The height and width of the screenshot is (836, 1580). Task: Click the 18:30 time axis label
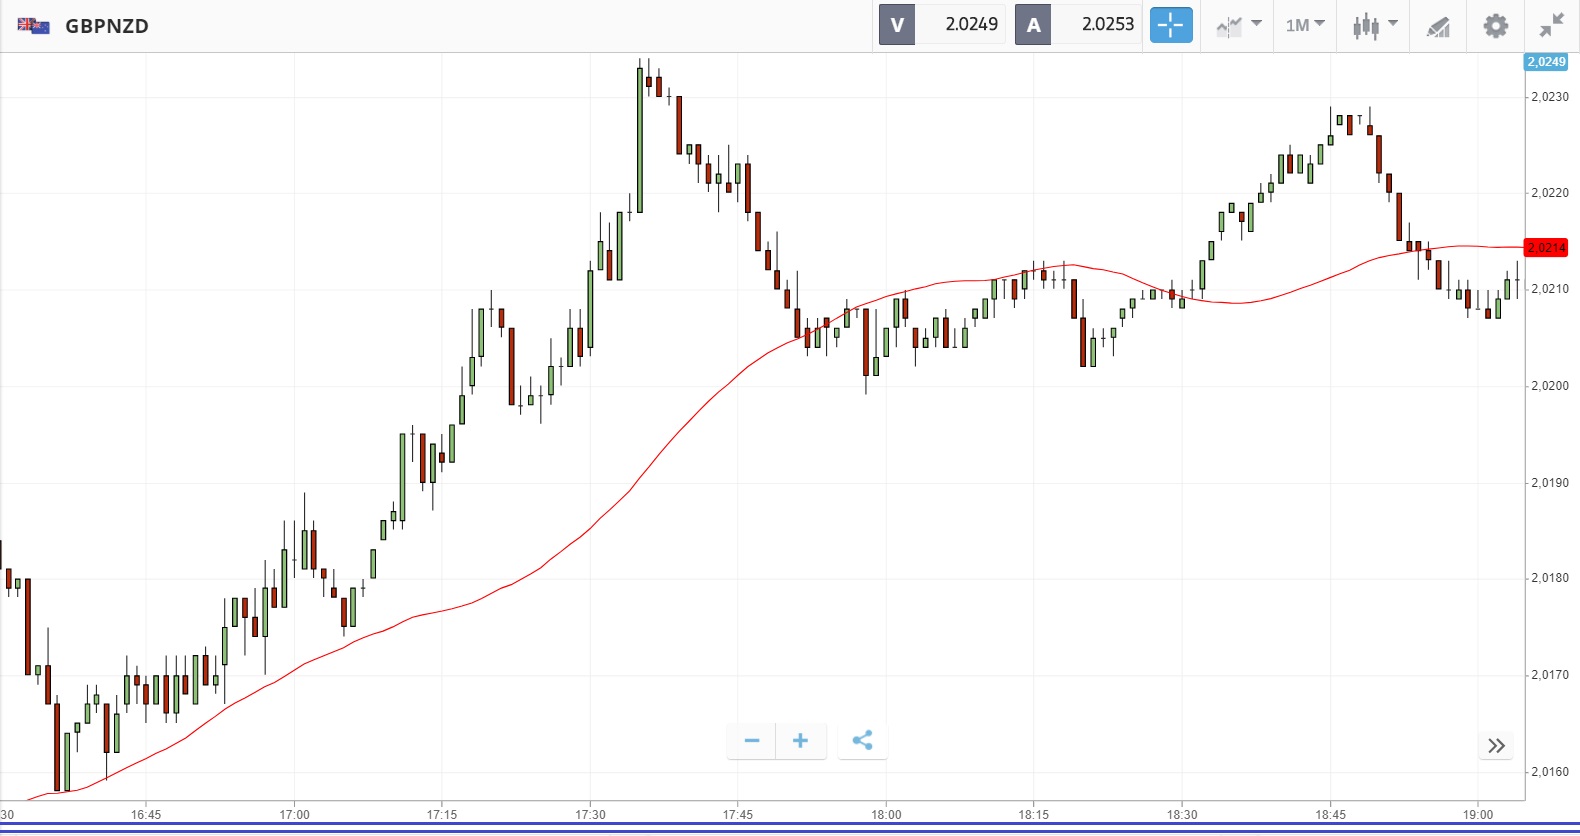coord(1182,815)
